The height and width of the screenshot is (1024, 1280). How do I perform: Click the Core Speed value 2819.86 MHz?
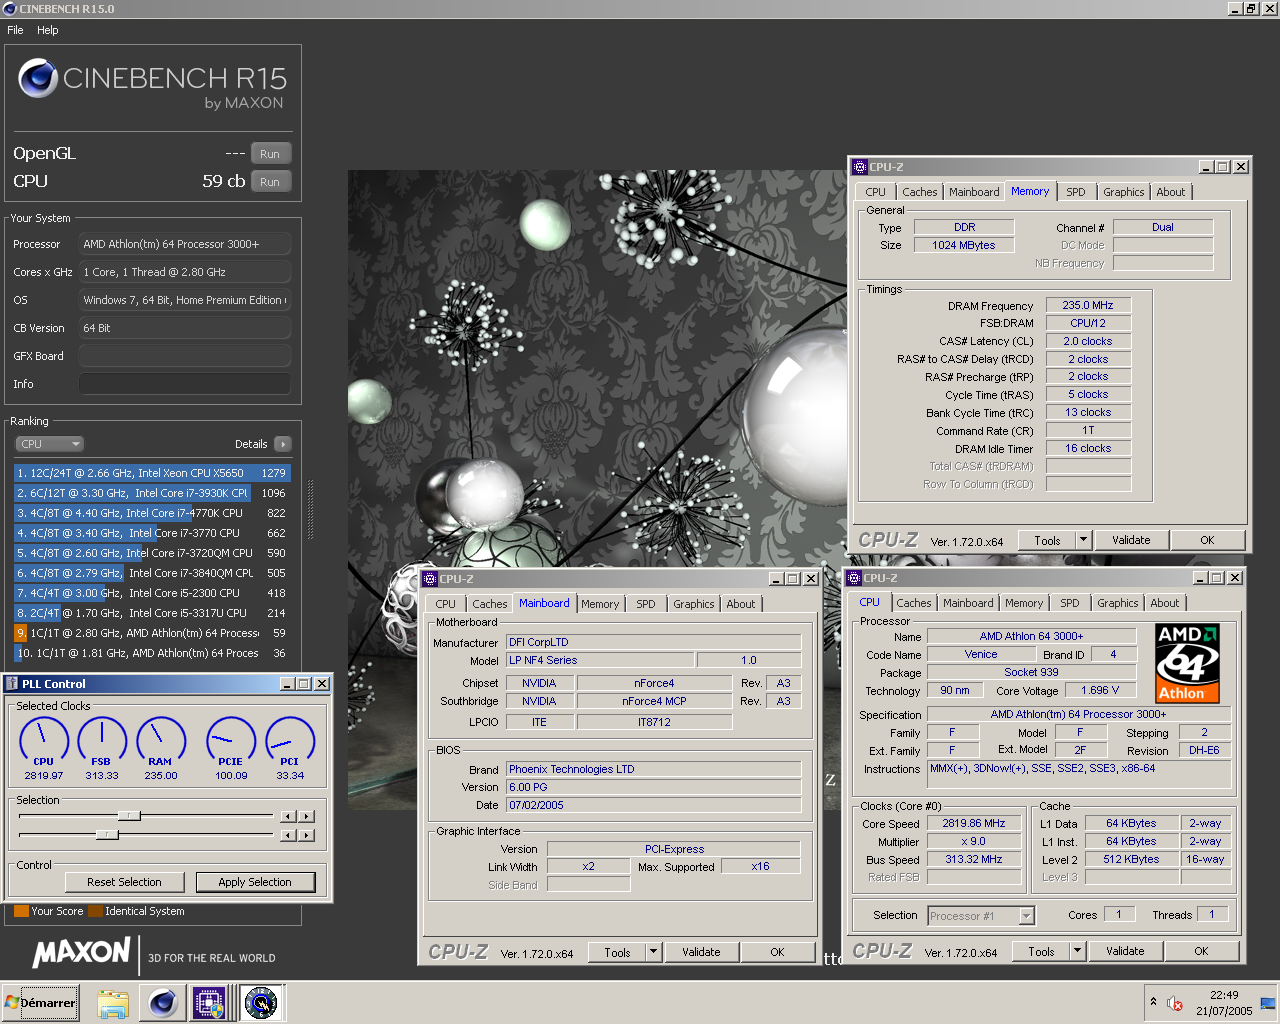pos(974,823)
